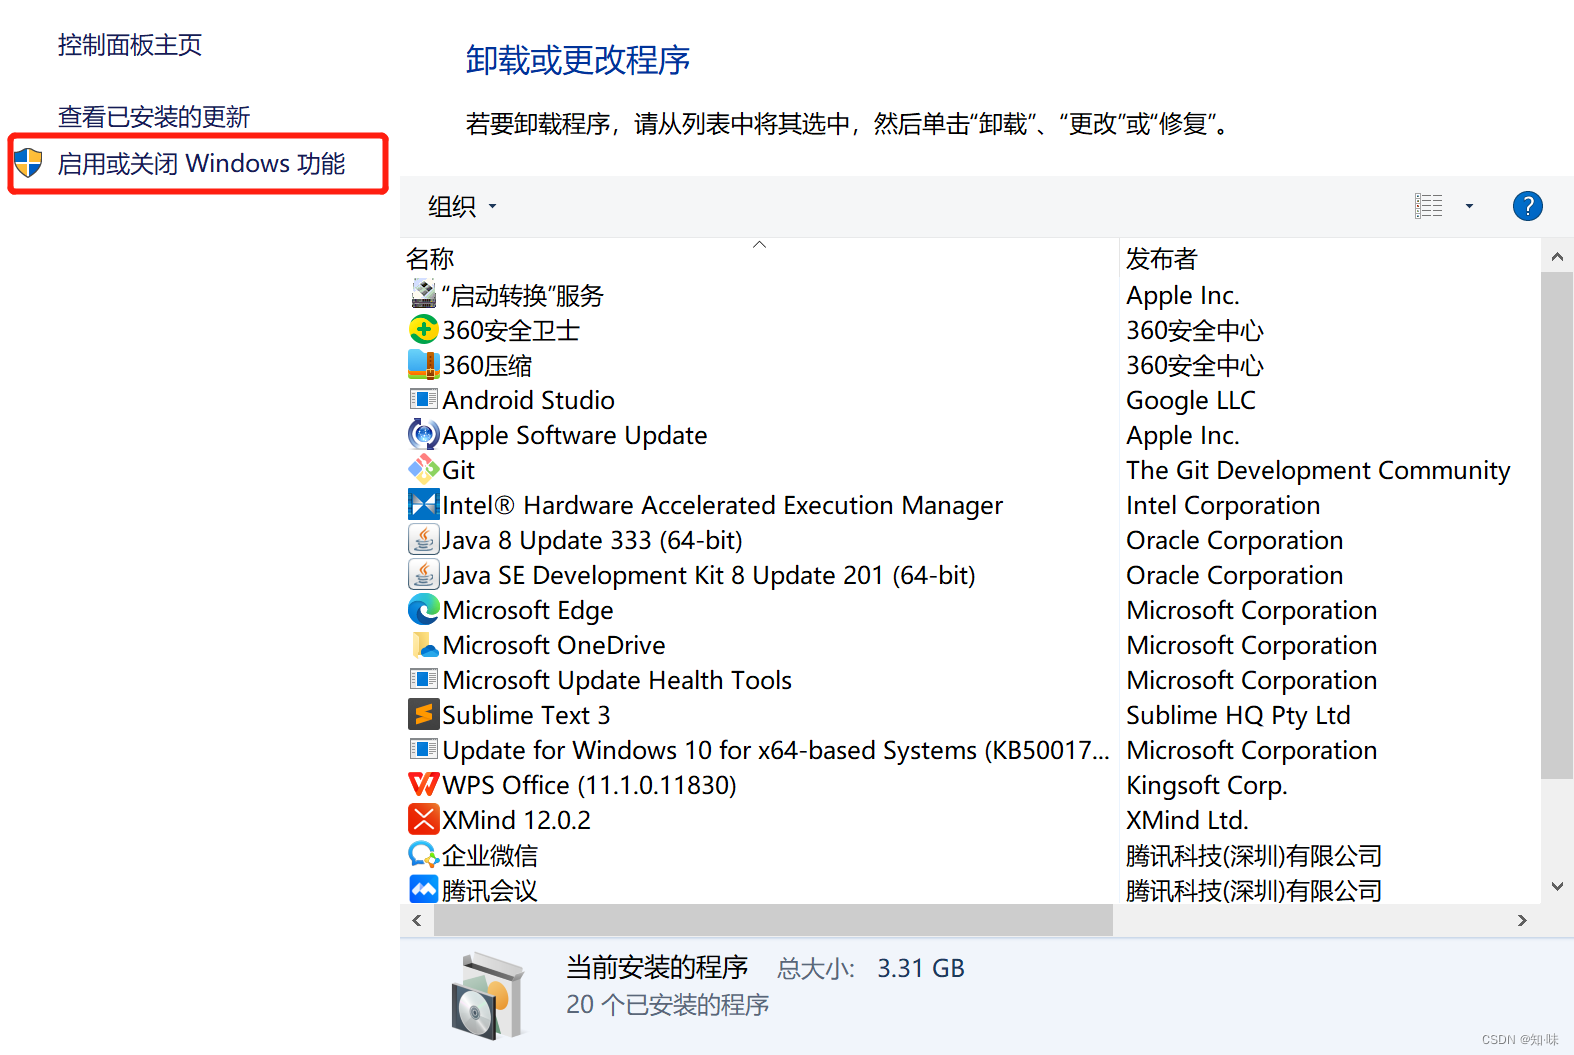The image size is (1574, 1055).
Task: Expand the view options dropdown arrow
Action: 1469,206
